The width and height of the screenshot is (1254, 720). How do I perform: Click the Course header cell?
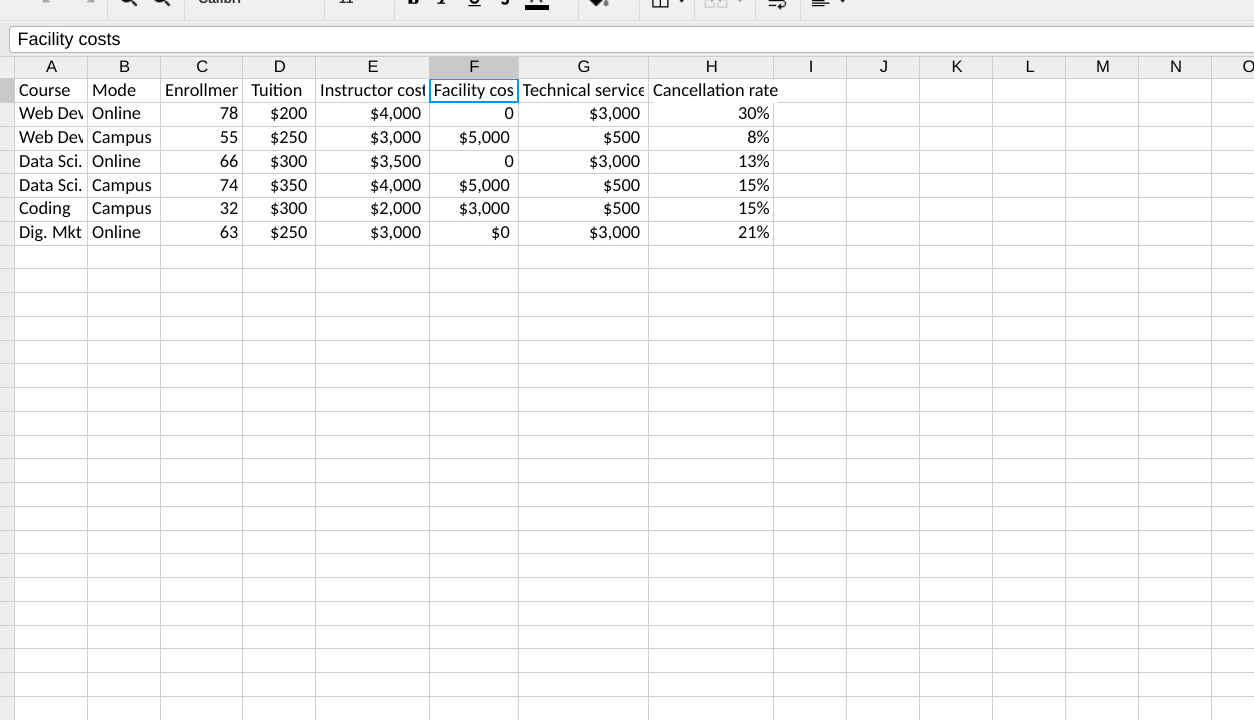tap(51, 90)
